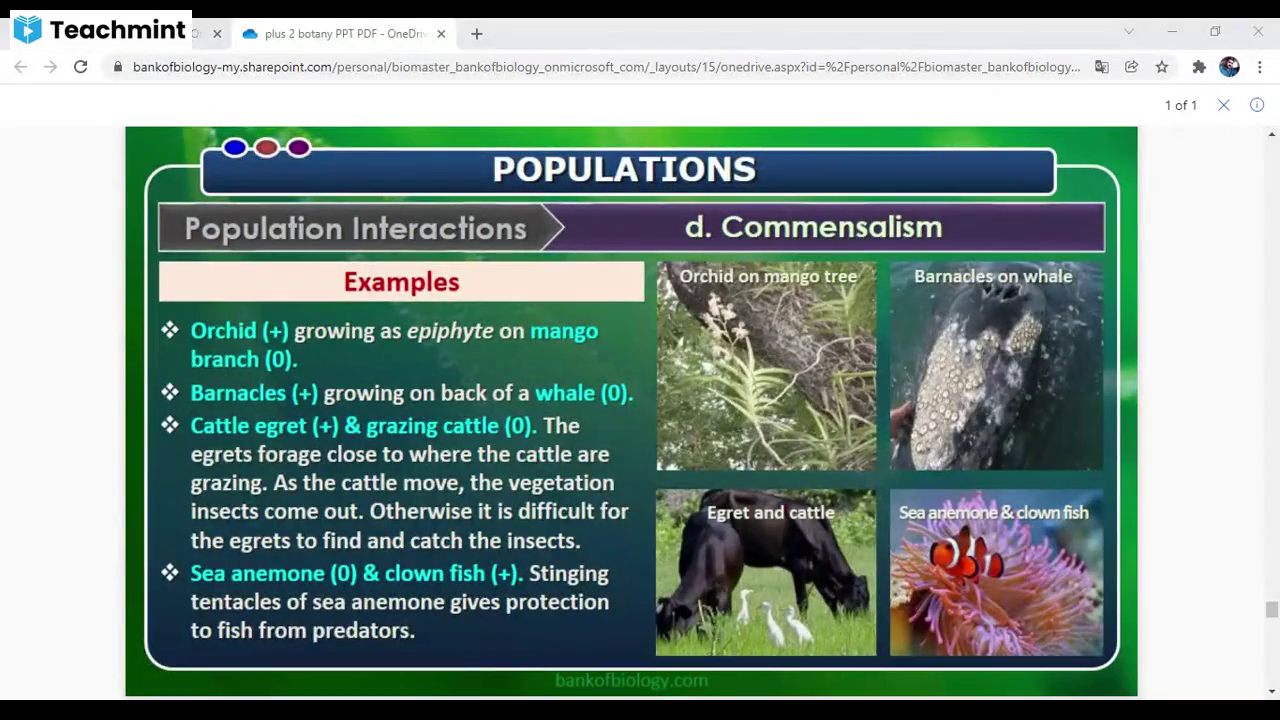
Task: Click the Egret and cattle photo
Action: pos(766,572)
